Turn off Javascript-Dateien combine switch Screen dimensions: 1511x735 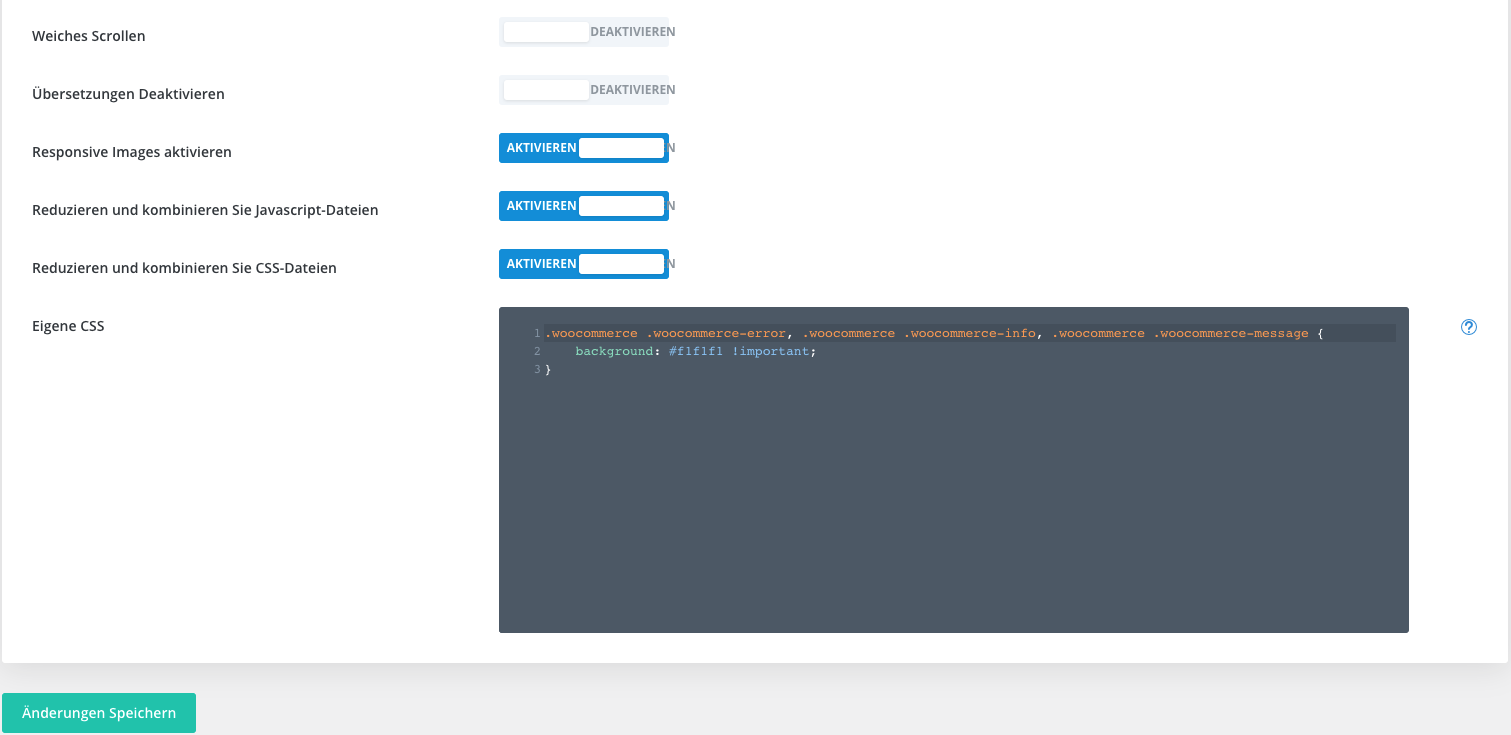(x=584, y=206)
